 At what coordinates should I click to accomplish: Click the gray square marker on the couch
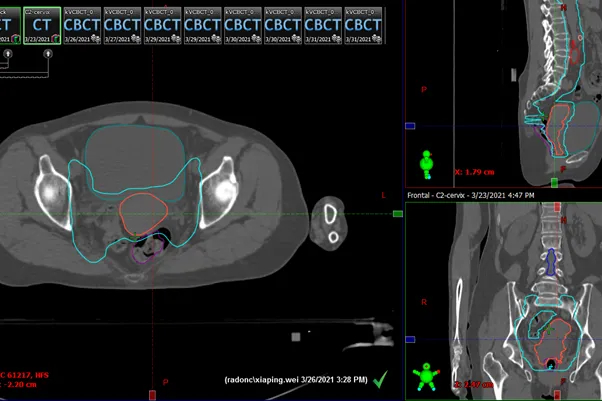(296, 337)
